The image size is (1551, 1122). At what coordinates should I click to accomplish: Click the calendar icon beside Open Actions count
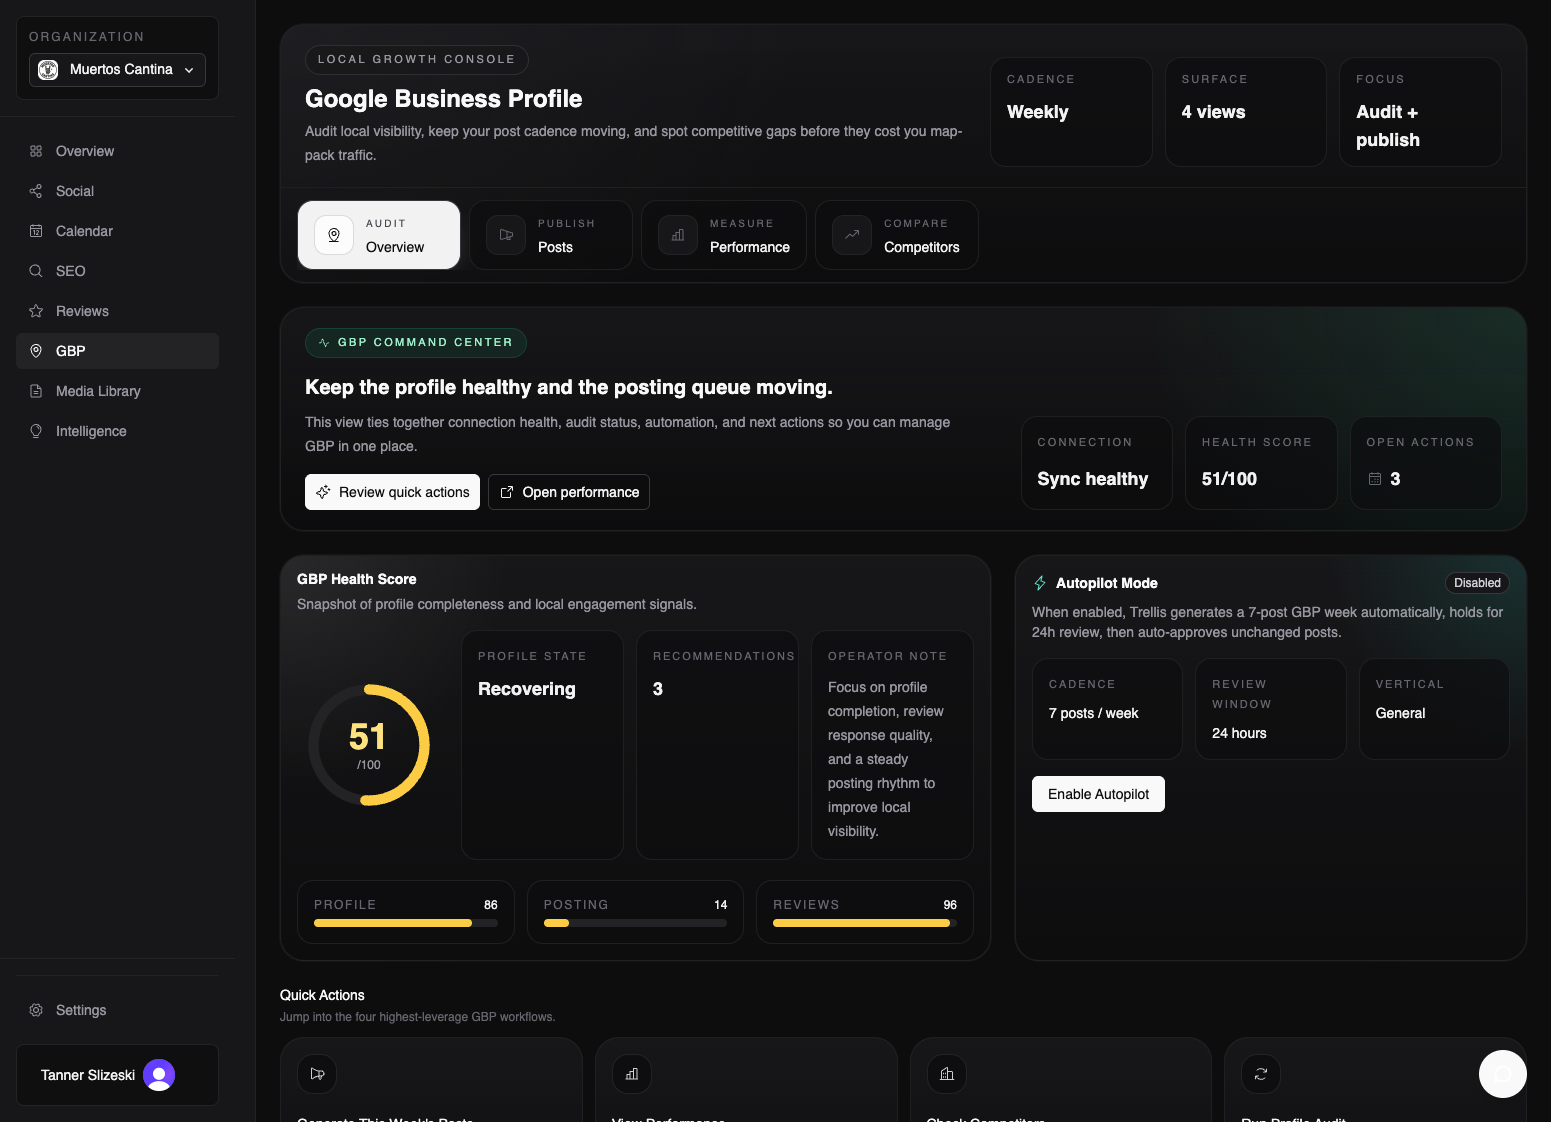click(1374, 479)
